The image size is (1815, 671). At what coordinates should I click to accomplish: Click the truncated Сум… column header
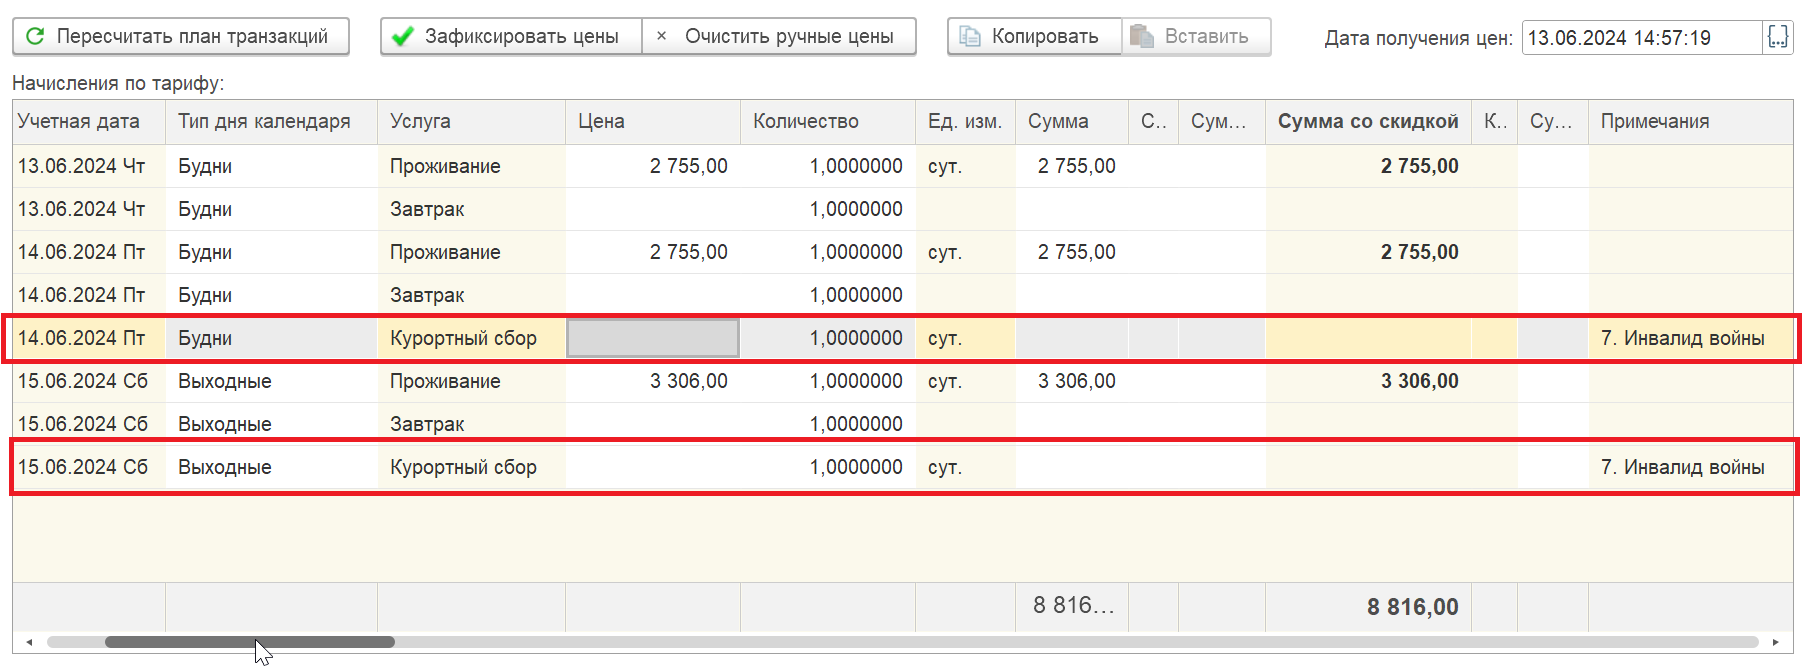[x=1221, y=122]
